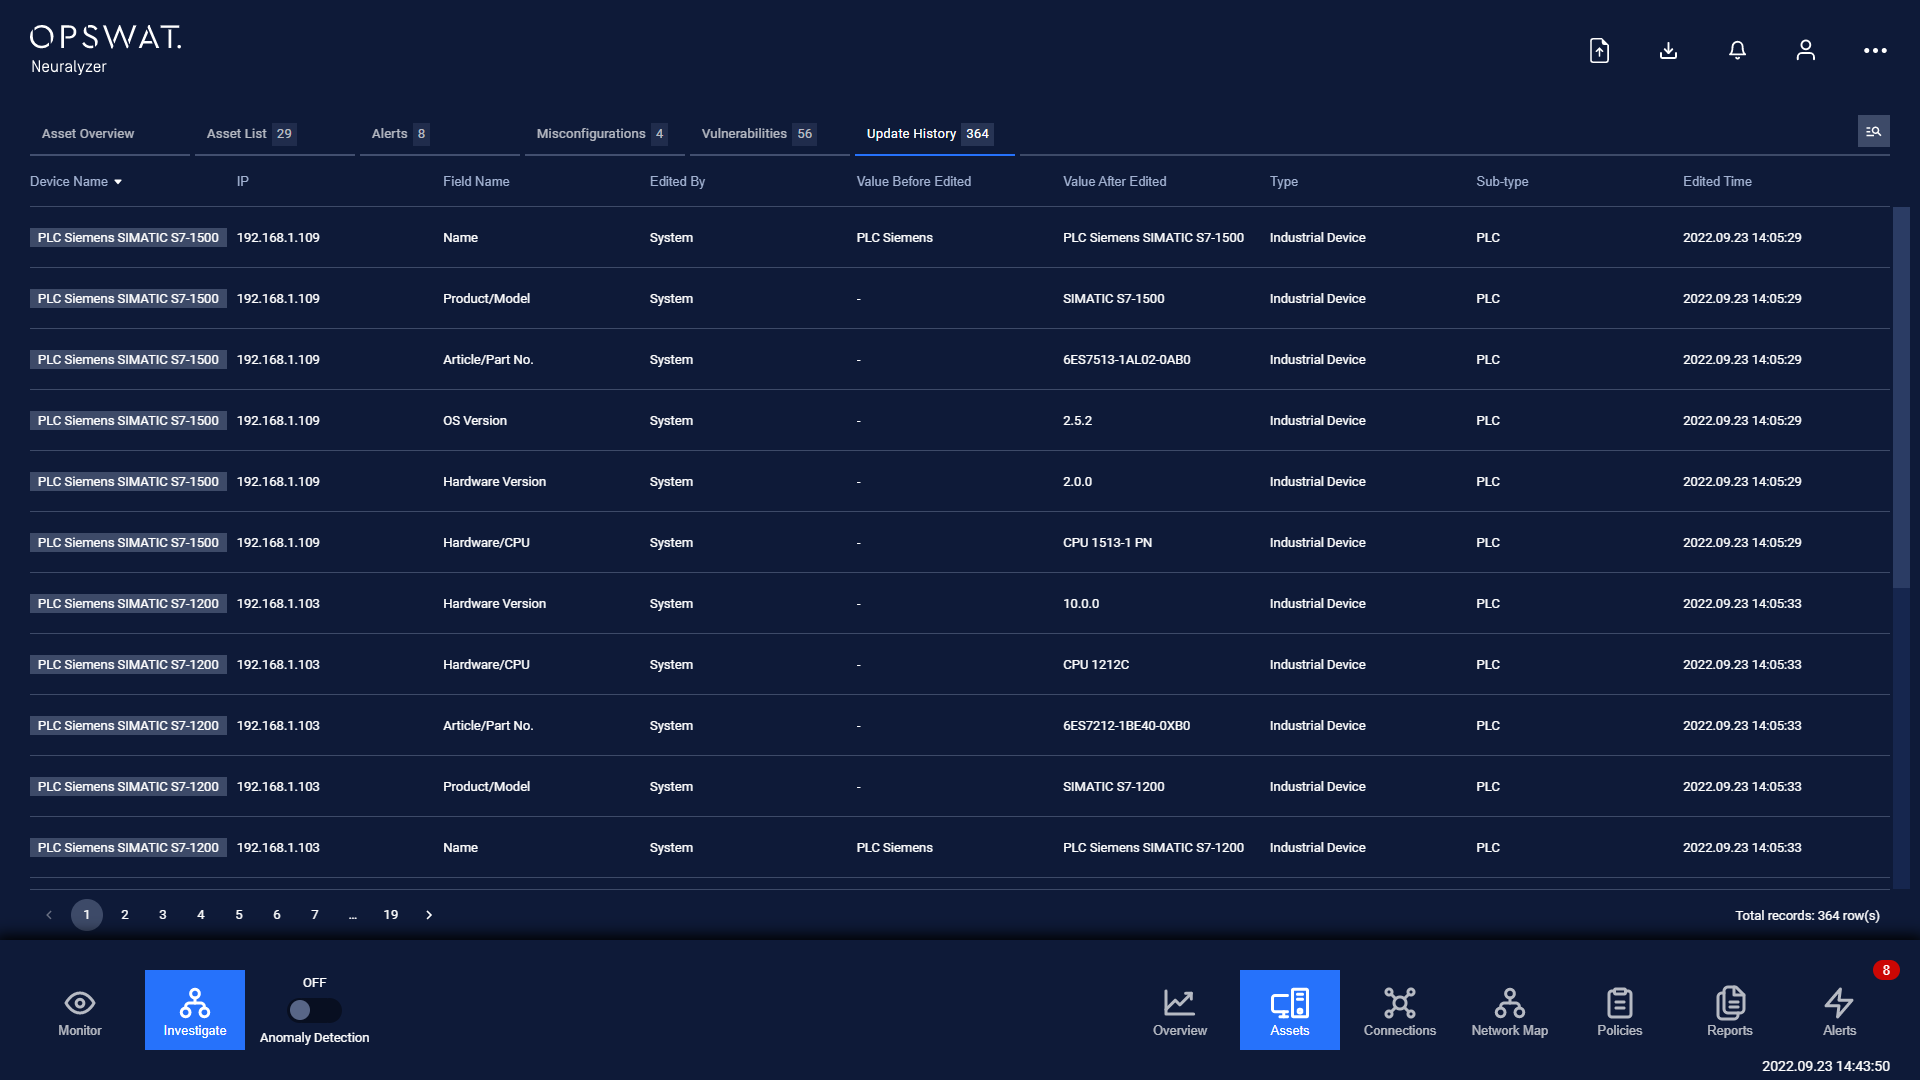Screen dimensions: 1920x1080
Task: Click the Edited Time column header
Action: 1717,182
